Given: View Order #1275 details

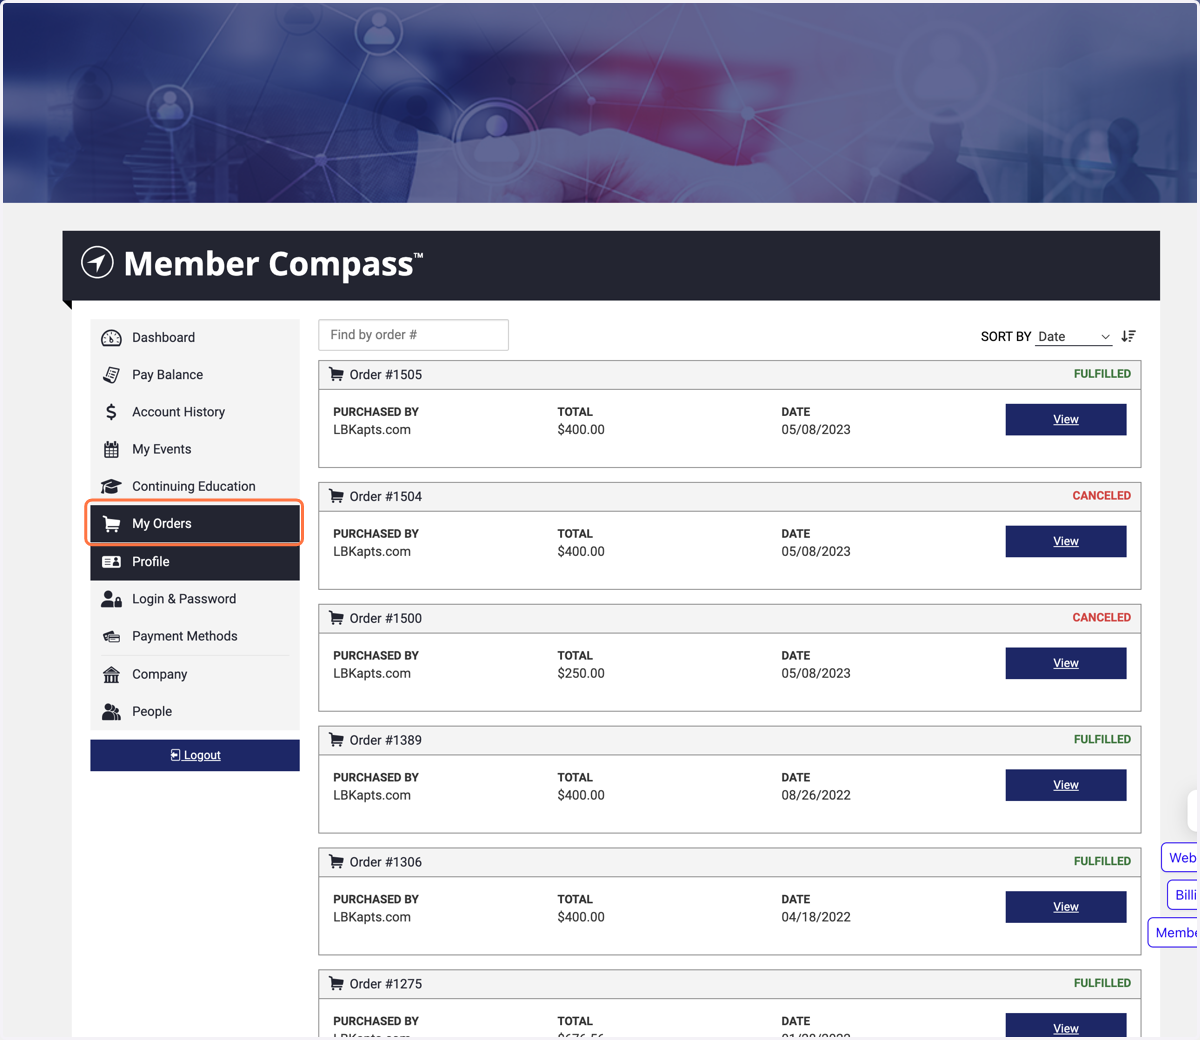Looking at the screenshot, I should tap(1066, 1026).
